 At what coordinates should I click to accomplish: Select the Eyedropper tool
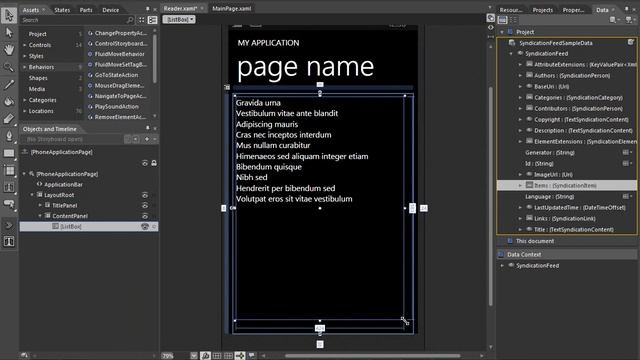coord(9,84)
